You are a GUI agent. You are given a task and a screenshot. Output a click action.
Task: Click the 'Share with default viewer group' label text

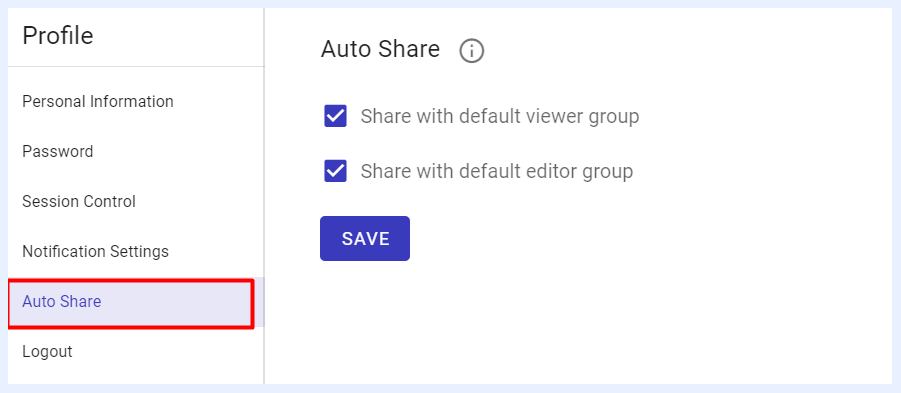500,117
